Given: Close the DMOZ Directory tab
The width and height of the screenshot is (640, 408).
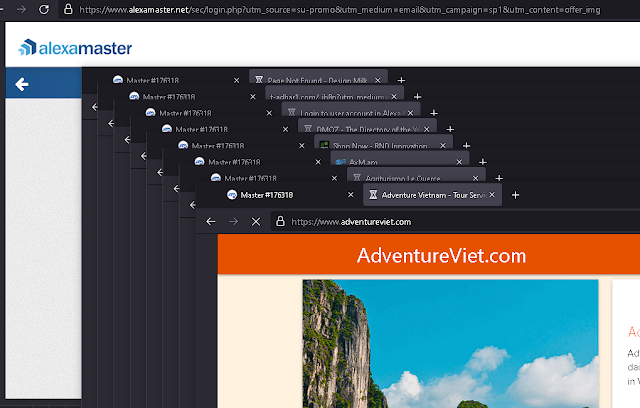Looking at the screenshot, I should (427, 129).
